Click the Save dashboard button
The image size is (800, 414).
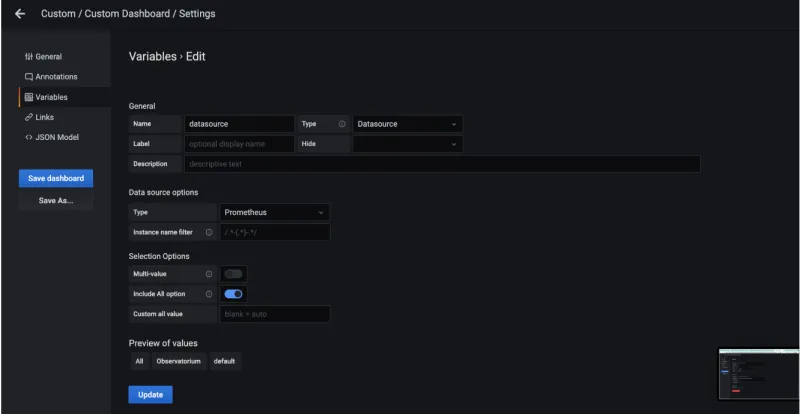pos(56,178)
